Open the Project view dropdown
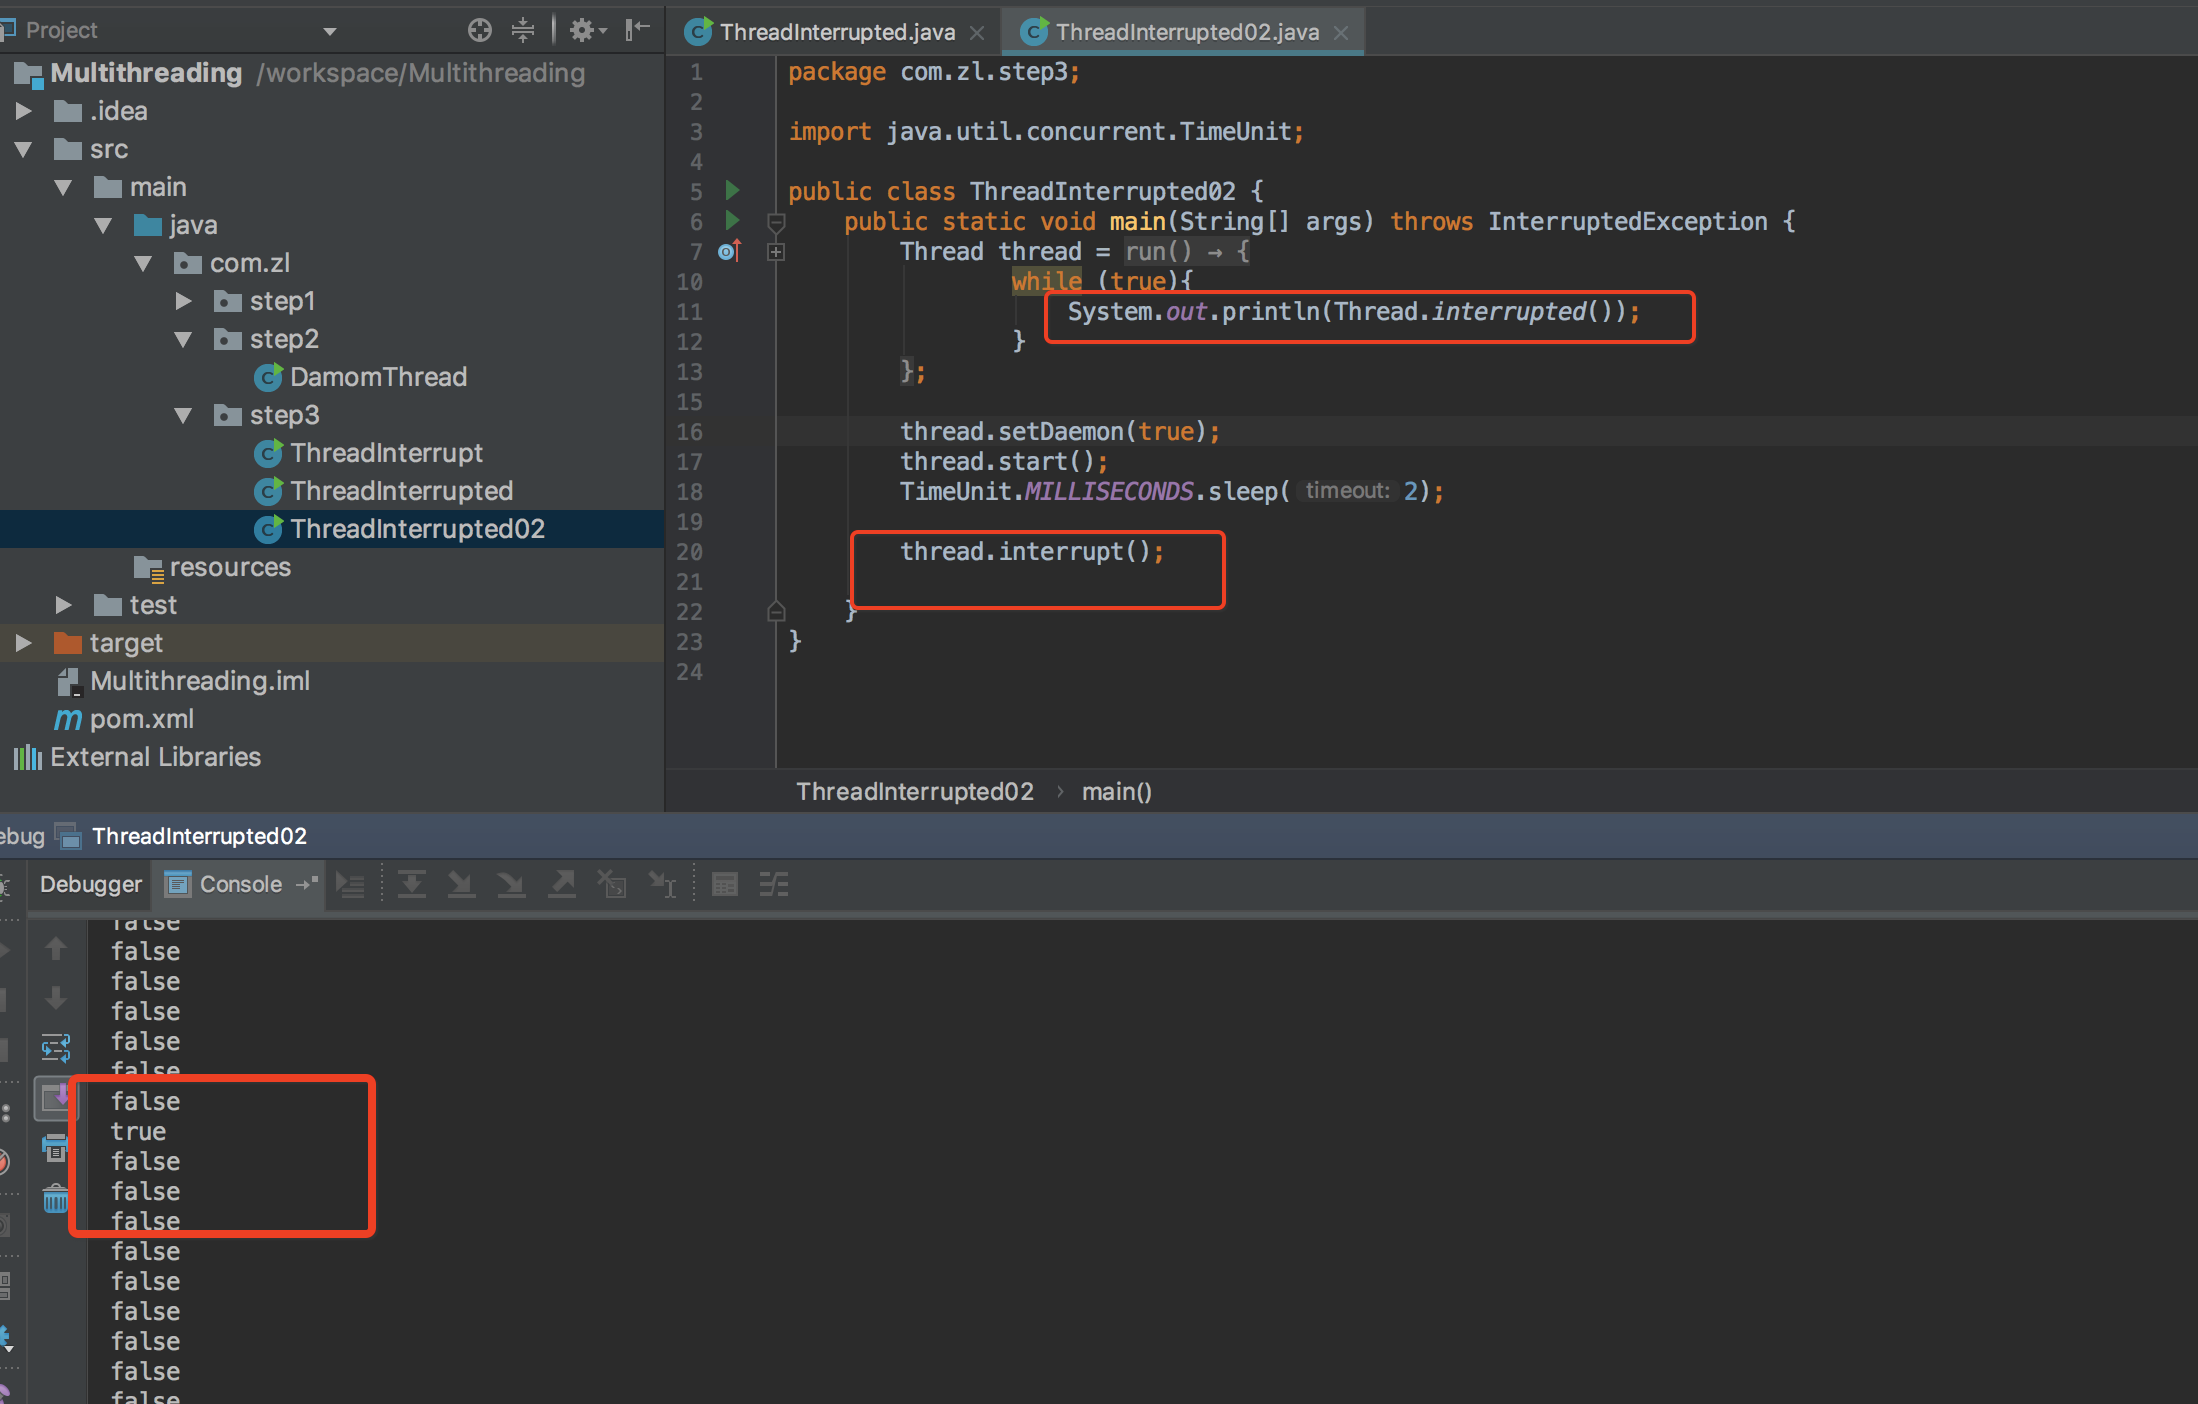This screenshot has width=2198, height=1404. 330,31
